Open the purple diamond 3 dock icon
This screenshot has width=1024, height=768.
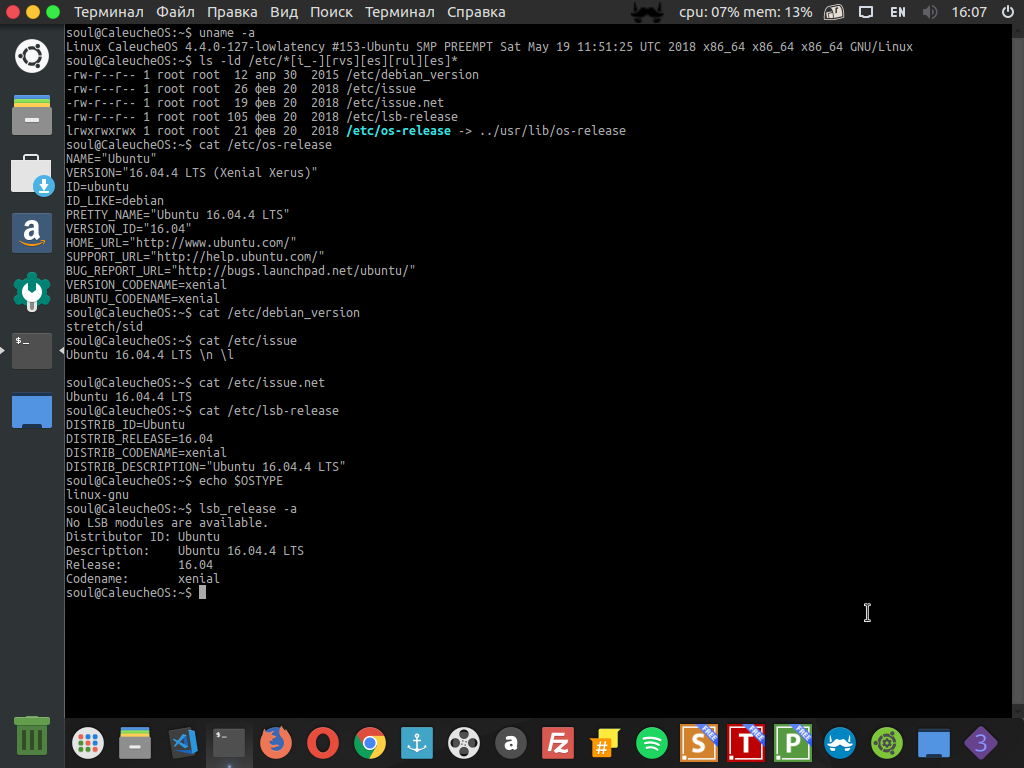tap(981, 743)
